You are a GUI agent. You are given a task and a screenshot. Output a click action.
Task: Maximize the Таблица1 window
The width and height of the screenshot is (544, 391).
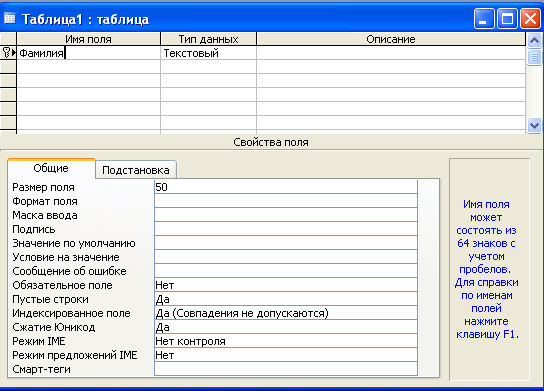507,18
